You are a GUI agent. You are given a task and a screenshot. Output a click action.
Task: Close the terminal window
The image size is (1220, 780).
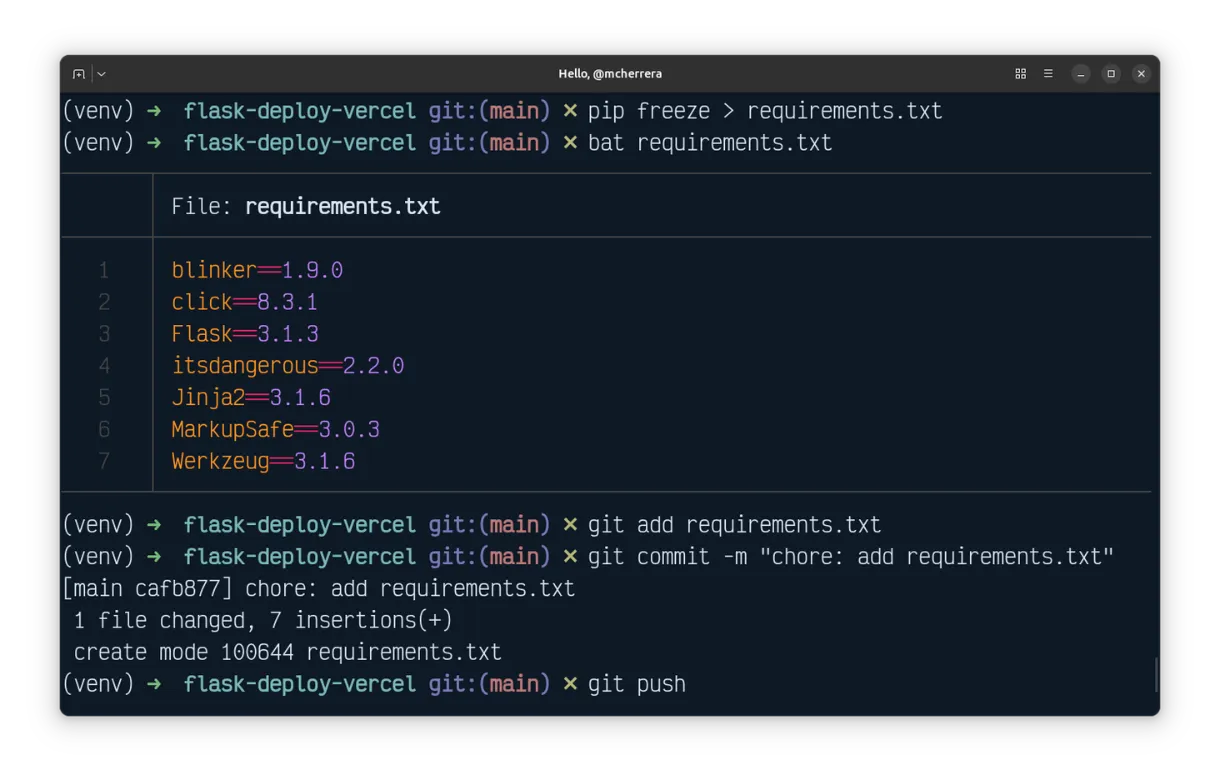tap(1141, 74)
